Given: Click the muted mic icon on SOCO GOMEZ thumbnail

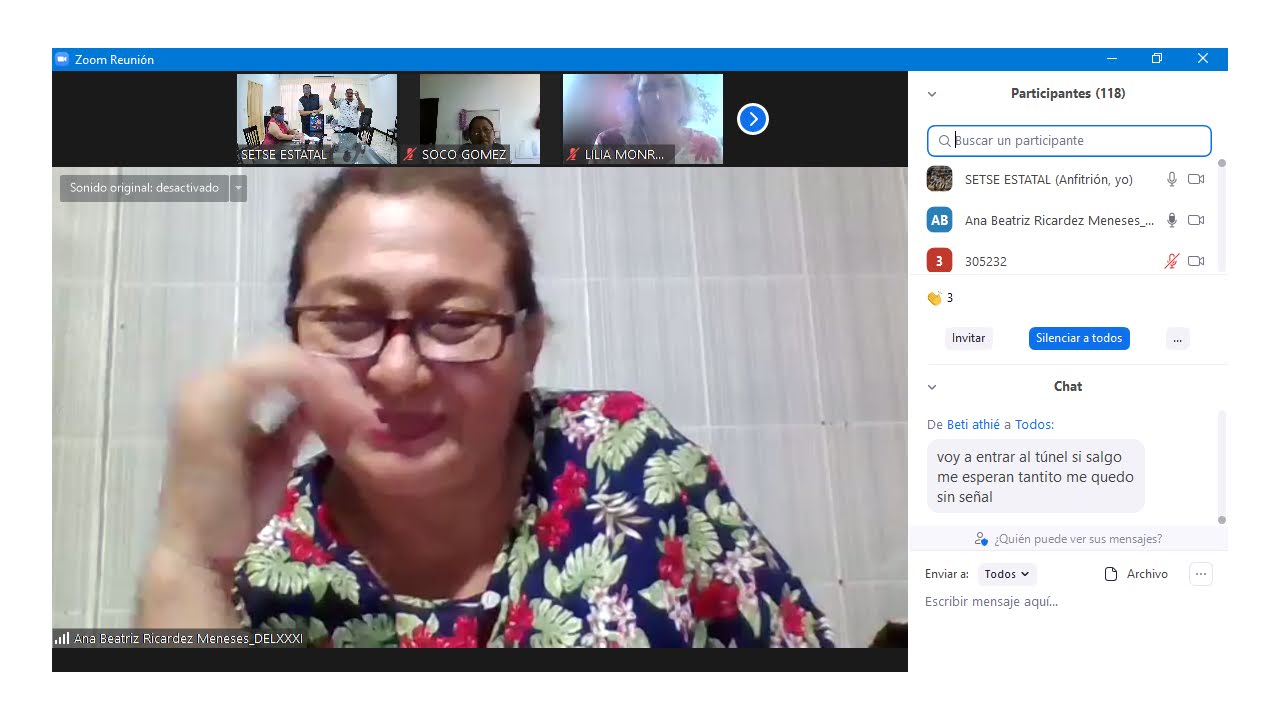Looking at the screenshot, I should point(409,155).
